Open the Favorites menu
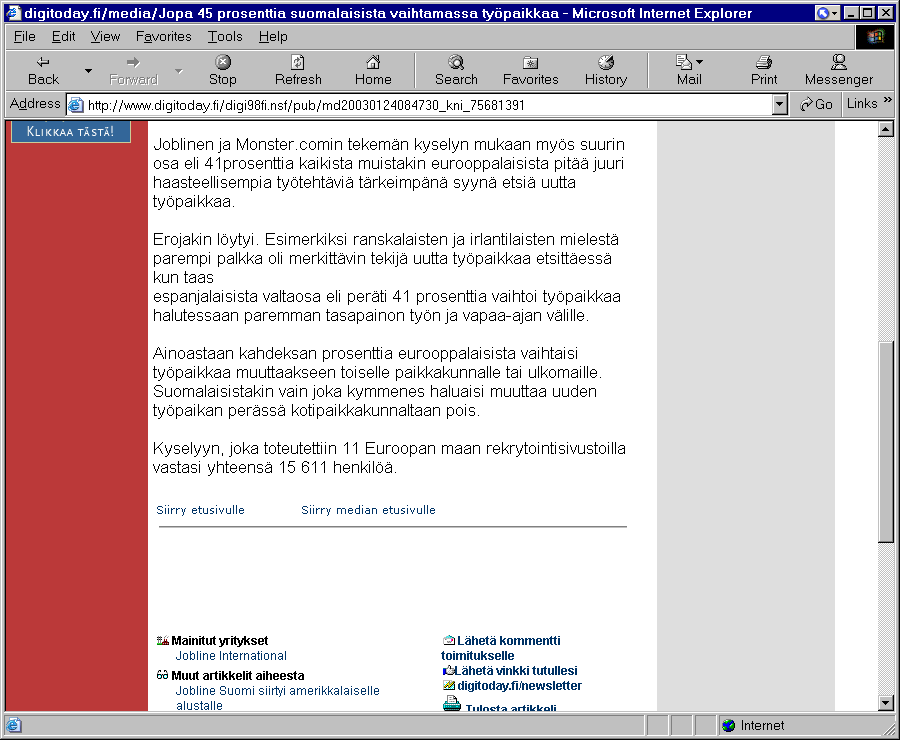Viewport: 900px width, 740px height. (x=164, y=37)
